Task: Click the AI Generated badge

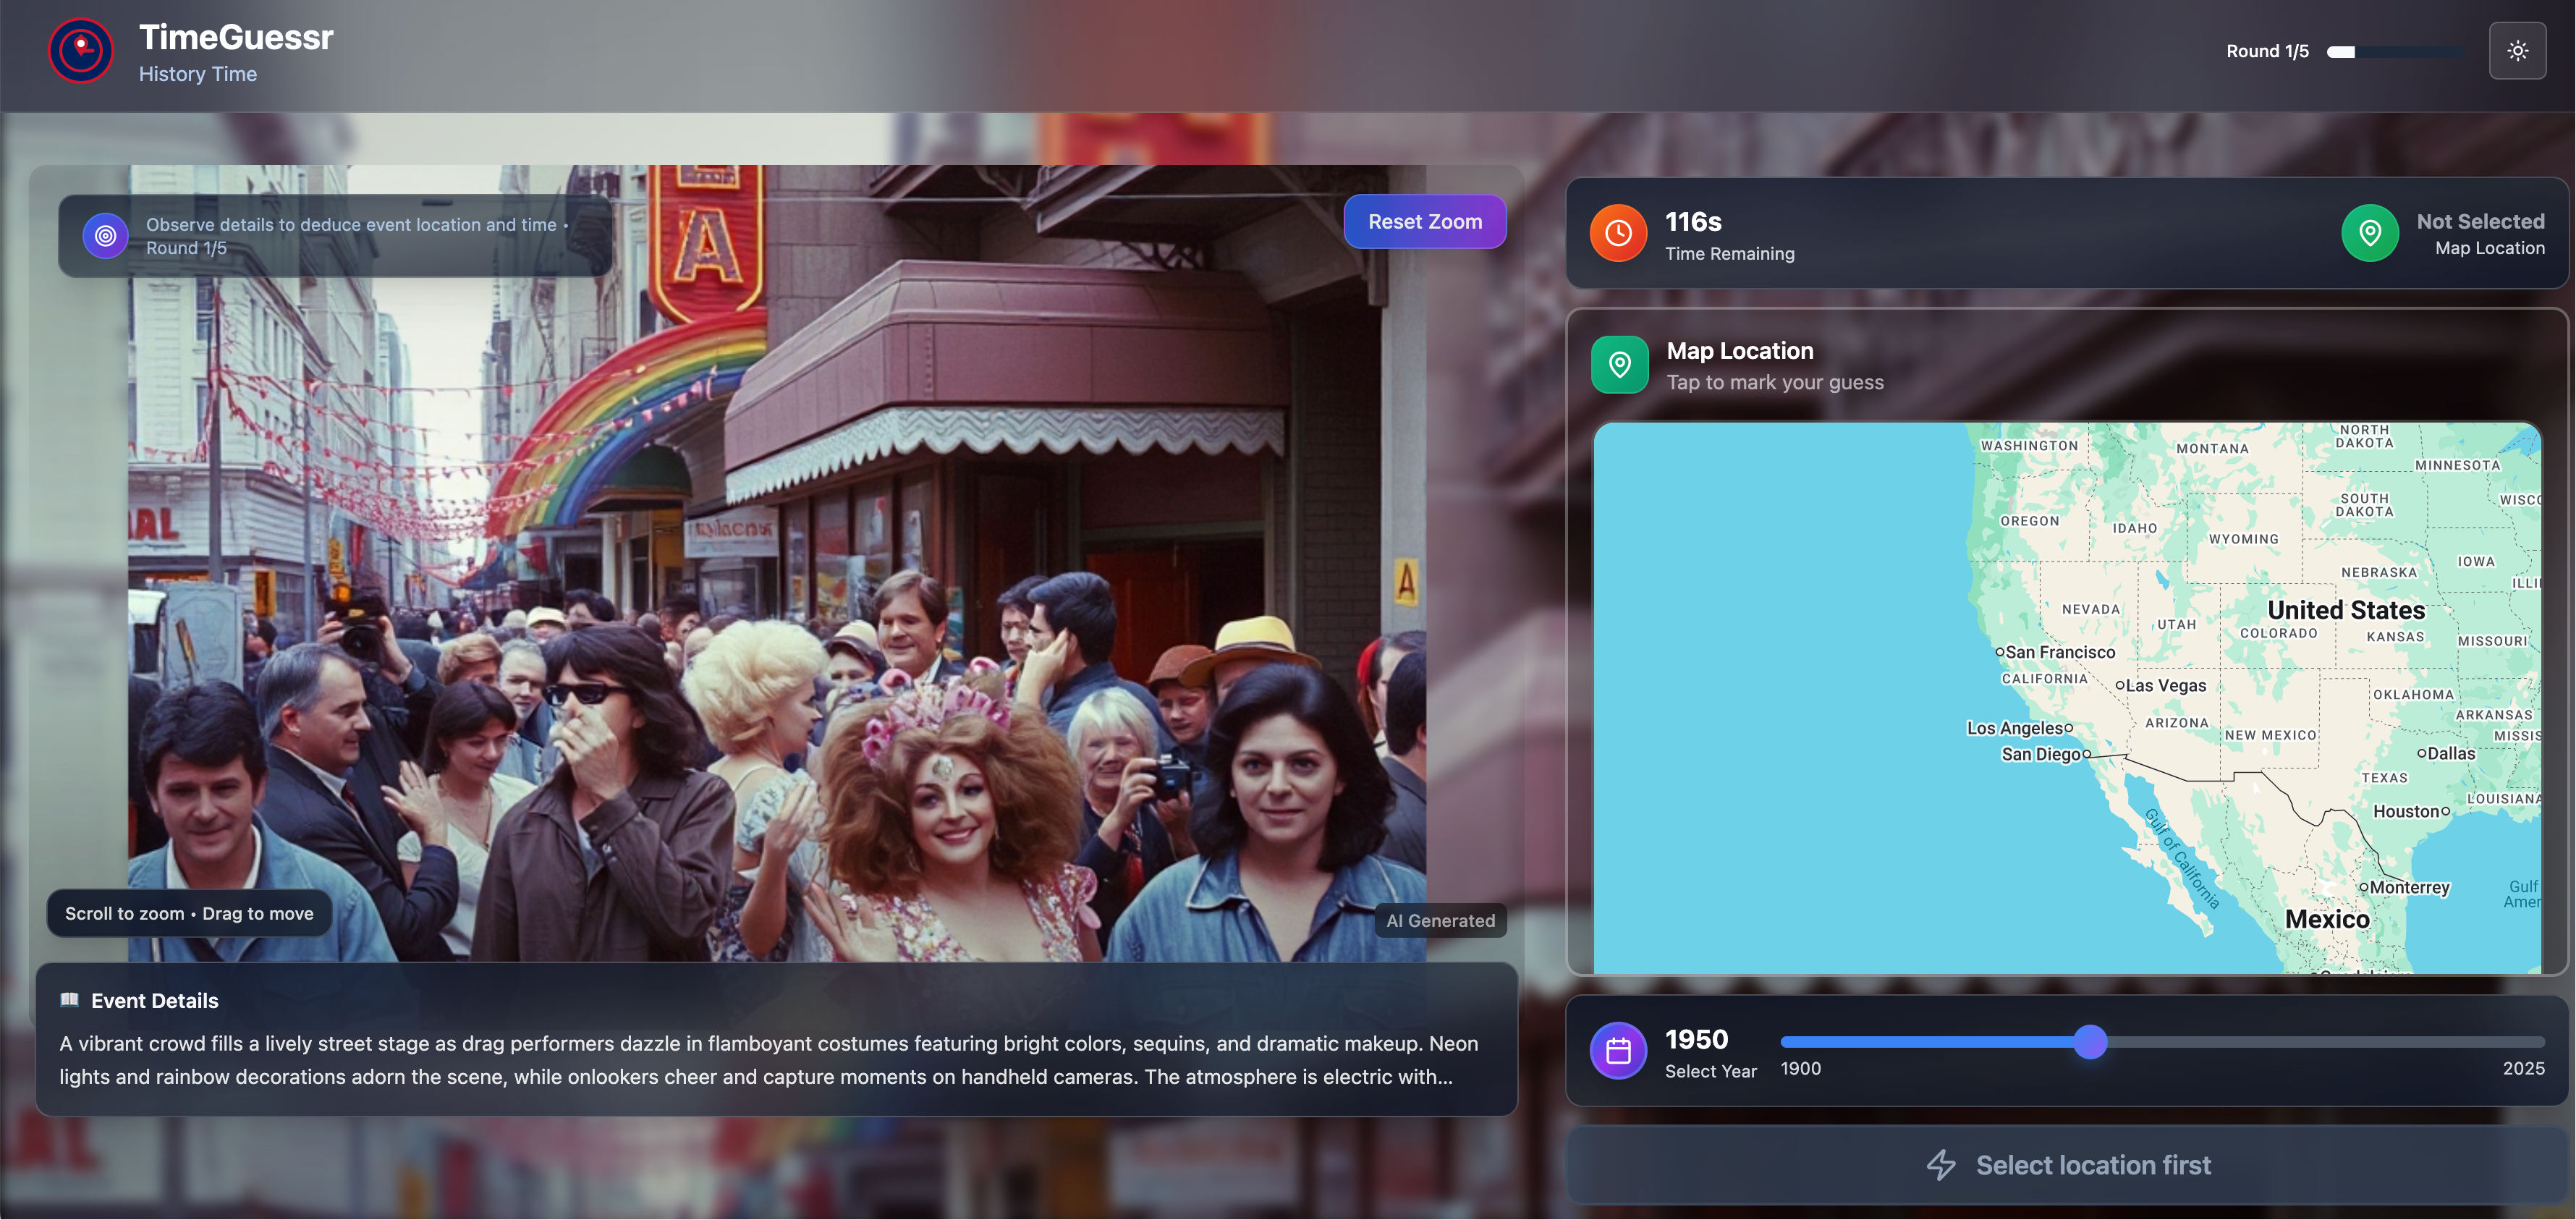Action: (x=1439, y=921)
